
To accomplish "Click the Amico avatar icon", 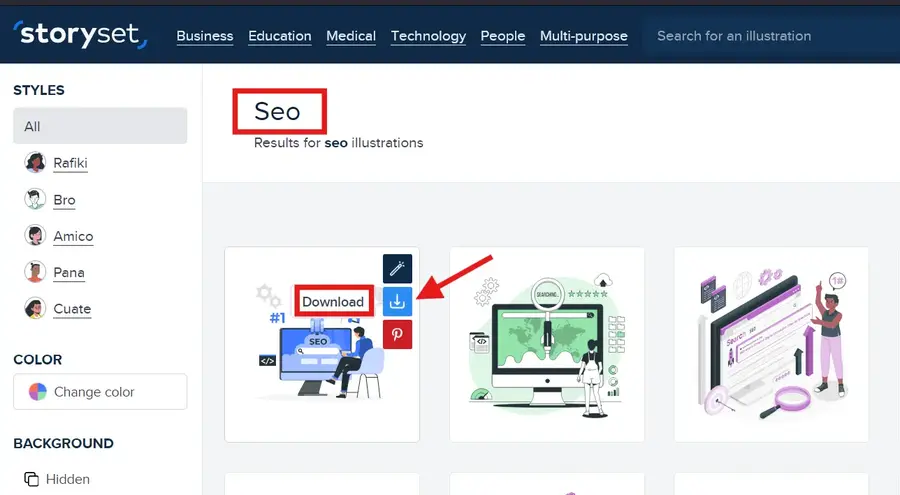I will [35, 235].
